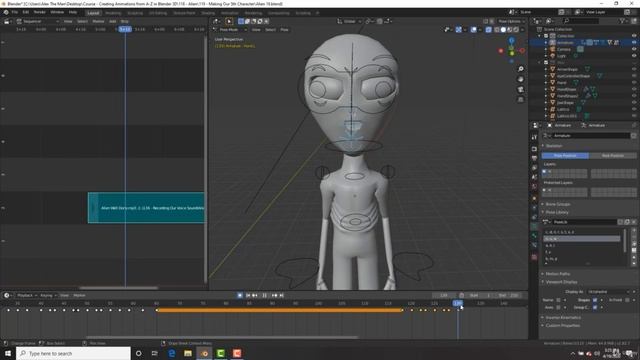Open the World properties tab
Image resolution: width=640 pixels, height=360 pixels.
(534, 187)
